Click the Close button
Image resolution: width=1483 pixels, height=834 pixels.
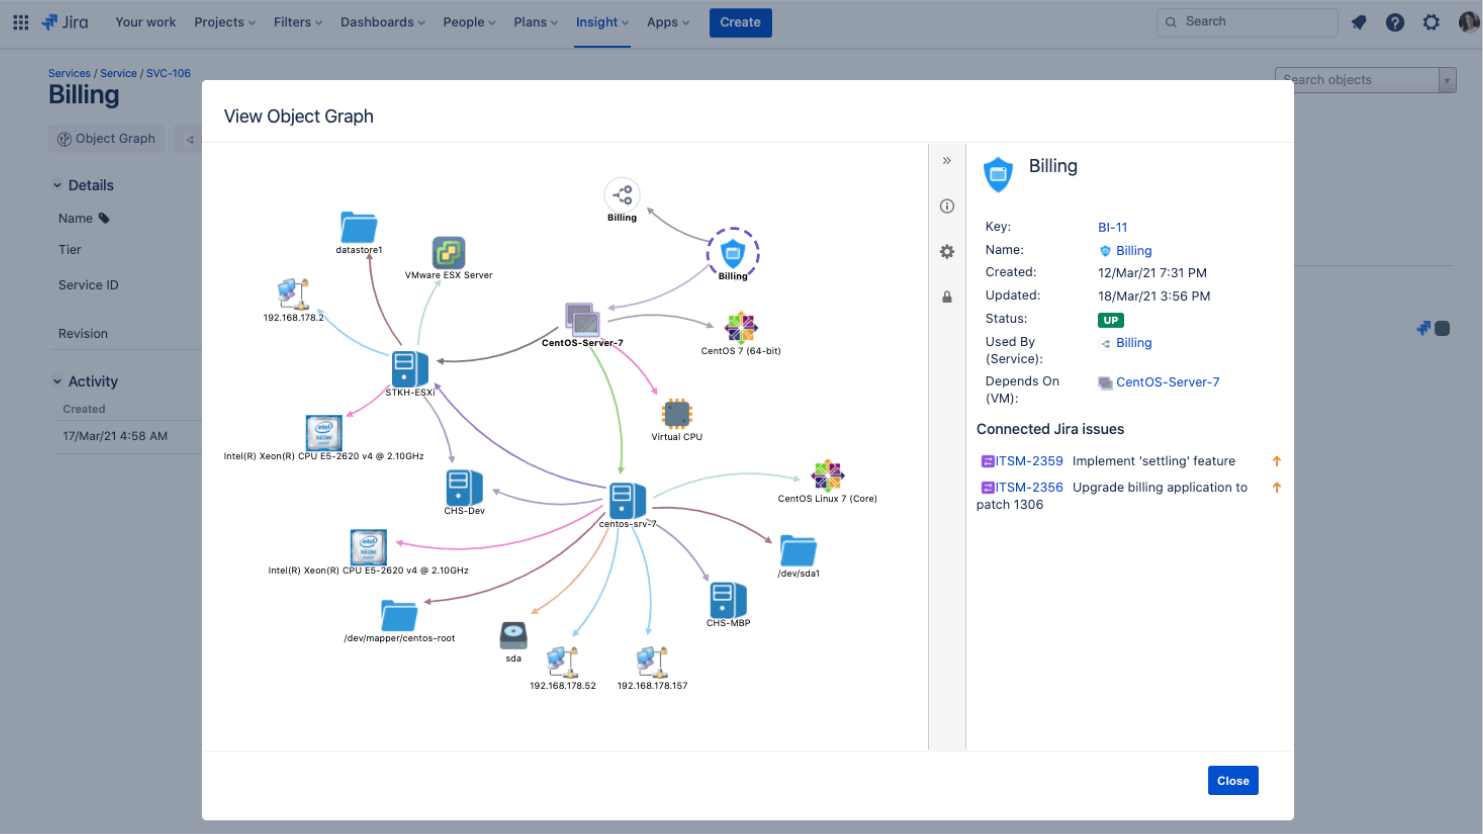(x=1233, y=781)
